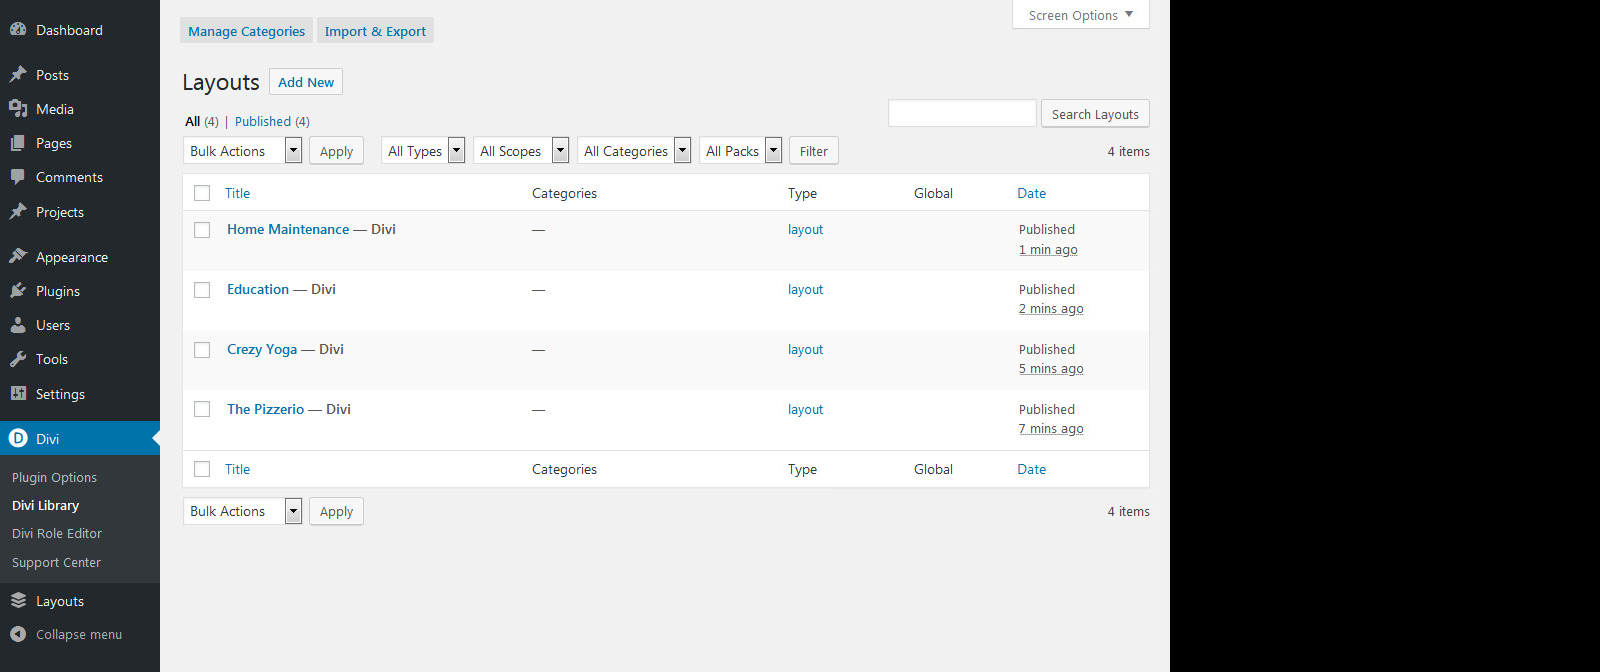The width and height of the screenshot is (1600, 672).
Task: Click the Collapse menu arrow icon
Action: point(18,634)
